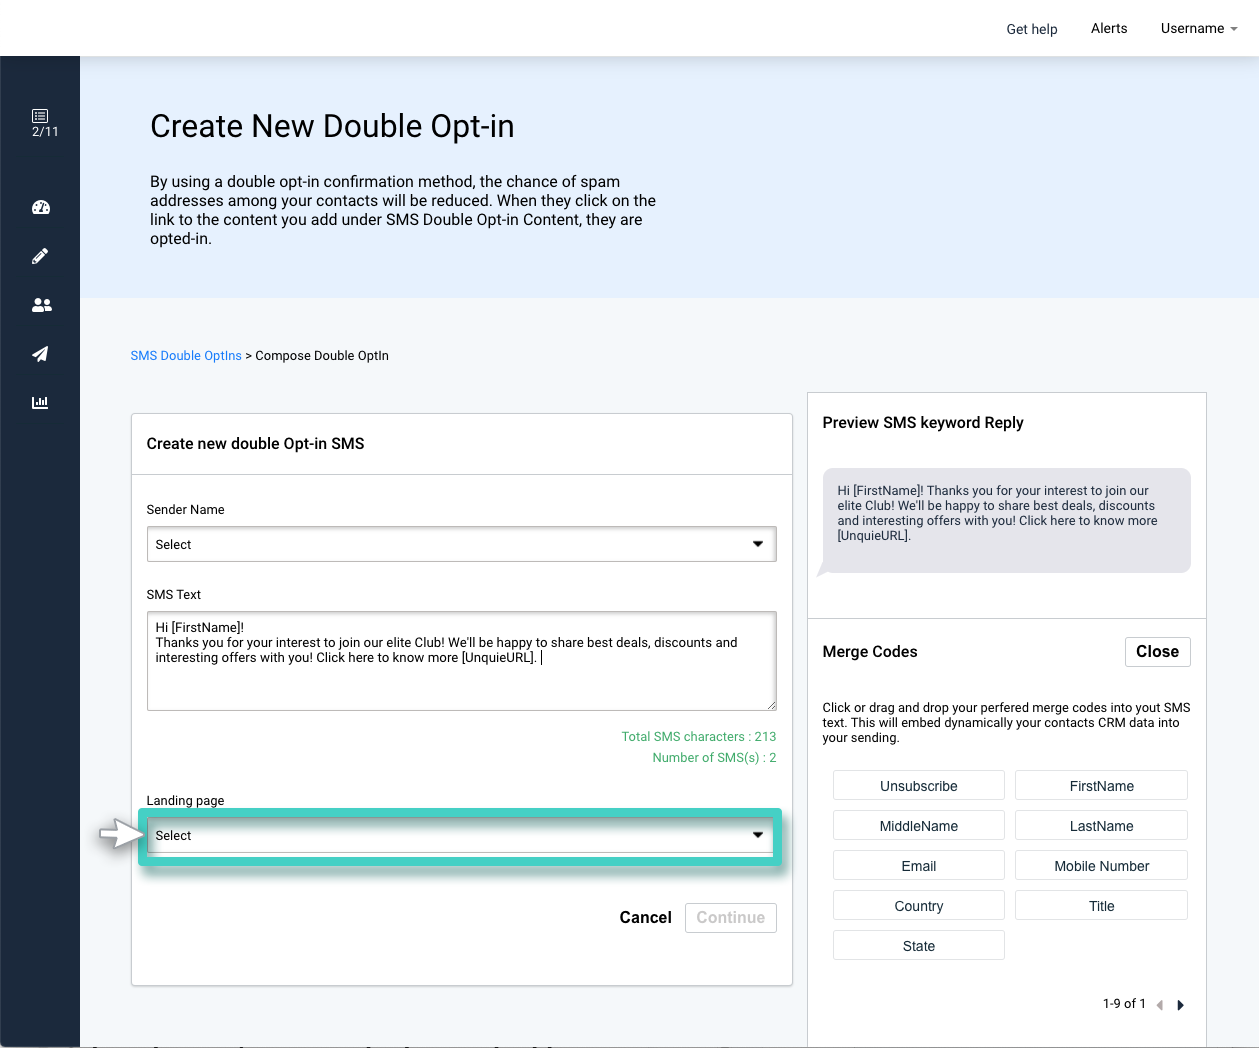Click the SMS preview message bubble
The width and height of the screenshot is (1259, 1048).
(x=1006, y=520)
